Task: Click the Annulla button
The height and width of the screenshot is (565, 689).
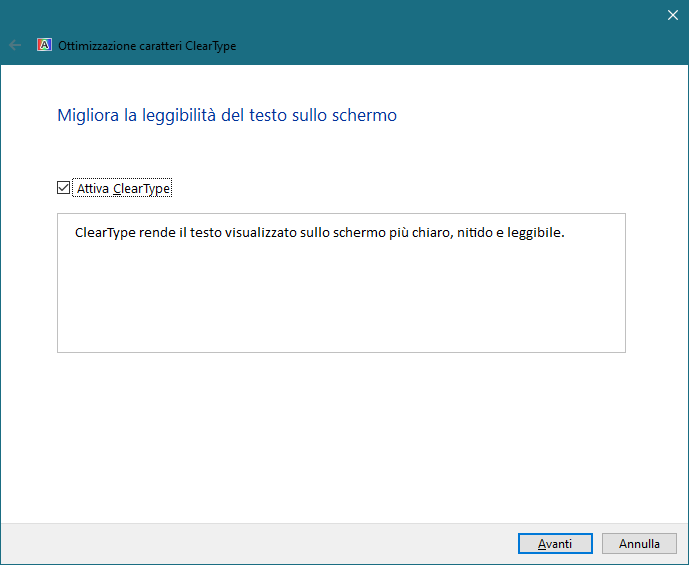Action: pyautogui.click(x=639, y=543)
